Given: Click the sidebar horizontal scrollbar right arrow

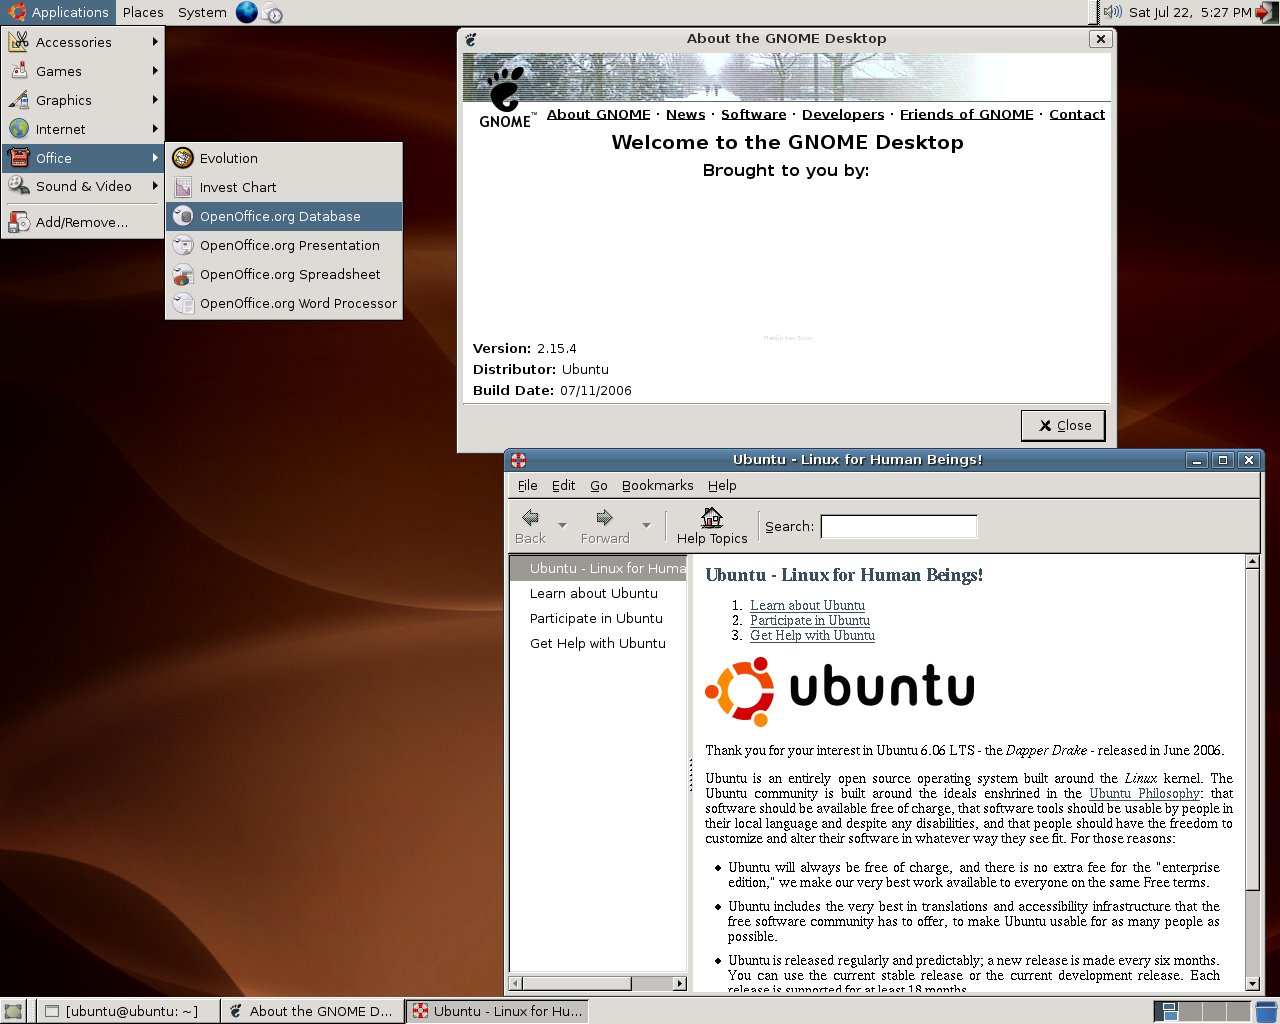Looking at the screenshot, I should coord(679,983).
